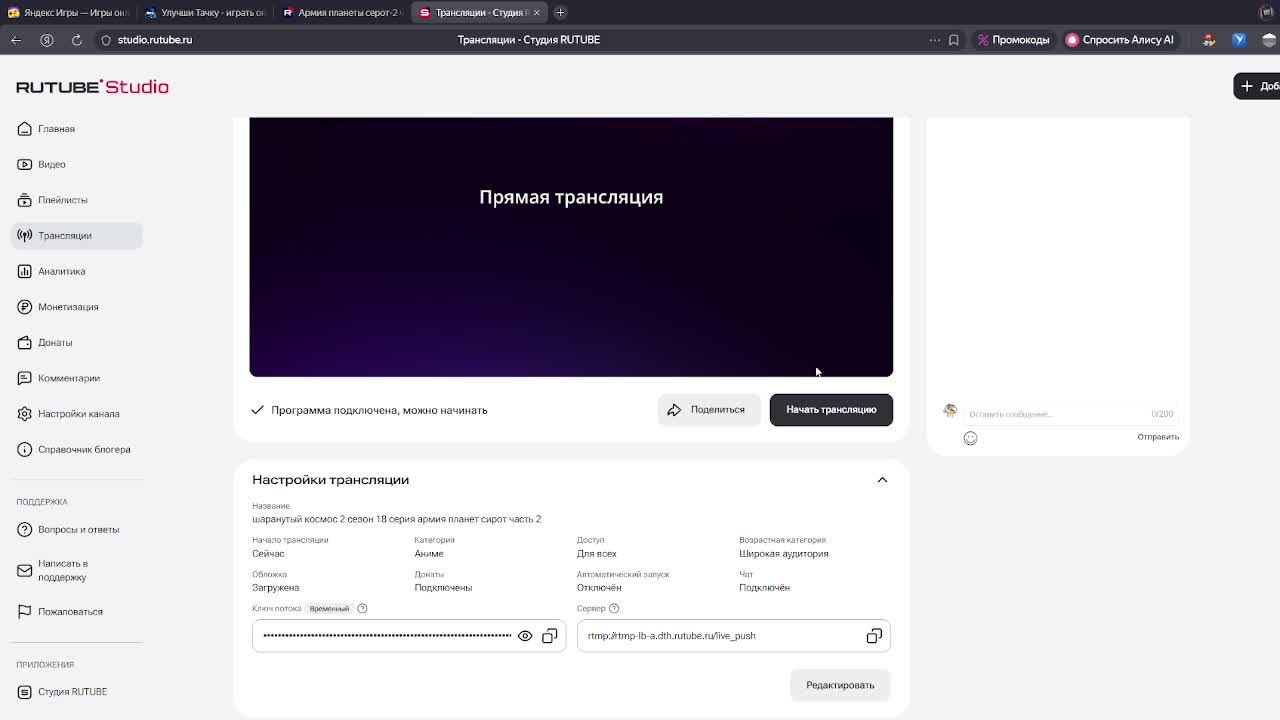Click the Временный key label
This screenshot has height=720, width=1280.
(x=329, y=608)
